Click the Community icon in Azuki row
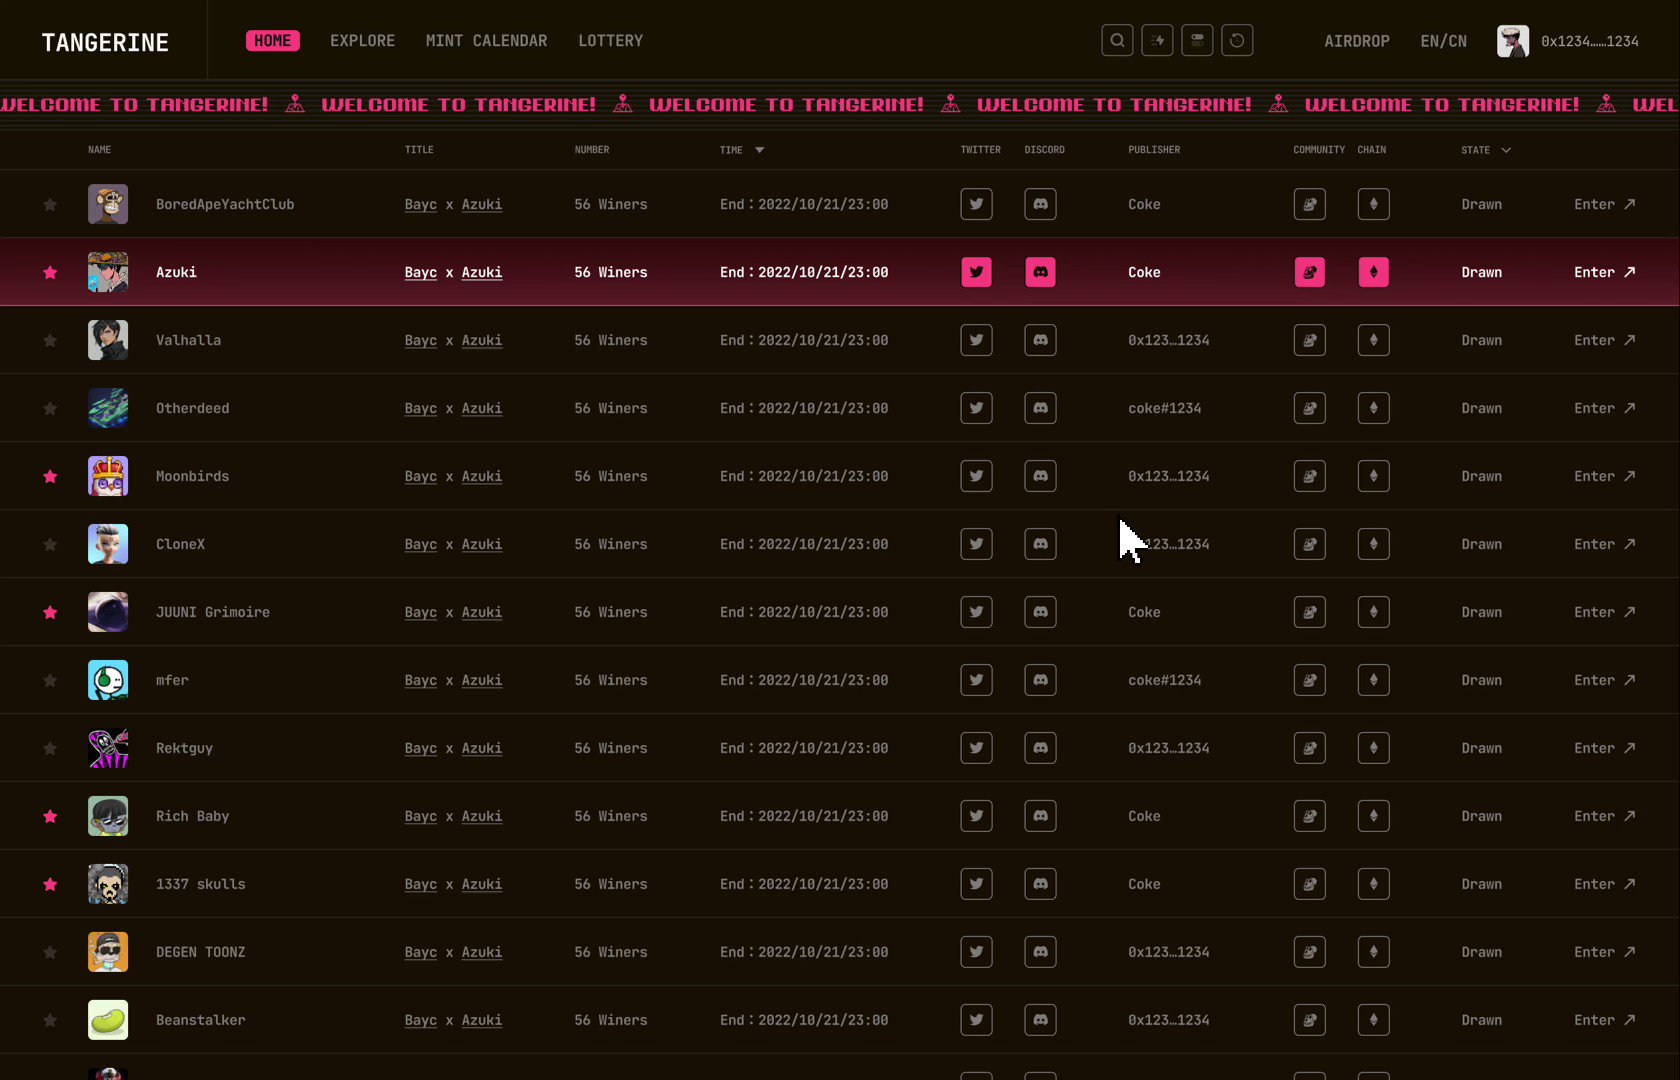This screenshot has width=1680, height=1080. pyautogui.click(x=1310, y=272)
